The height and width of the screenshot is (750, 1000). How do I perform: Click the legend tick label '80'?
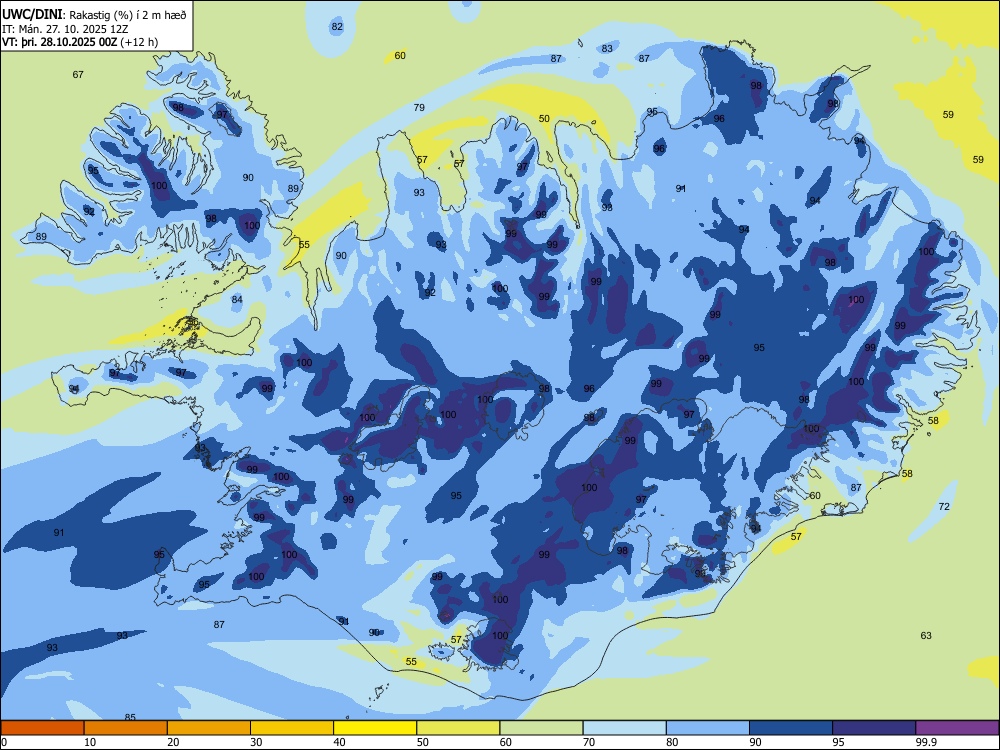[672, 742]
